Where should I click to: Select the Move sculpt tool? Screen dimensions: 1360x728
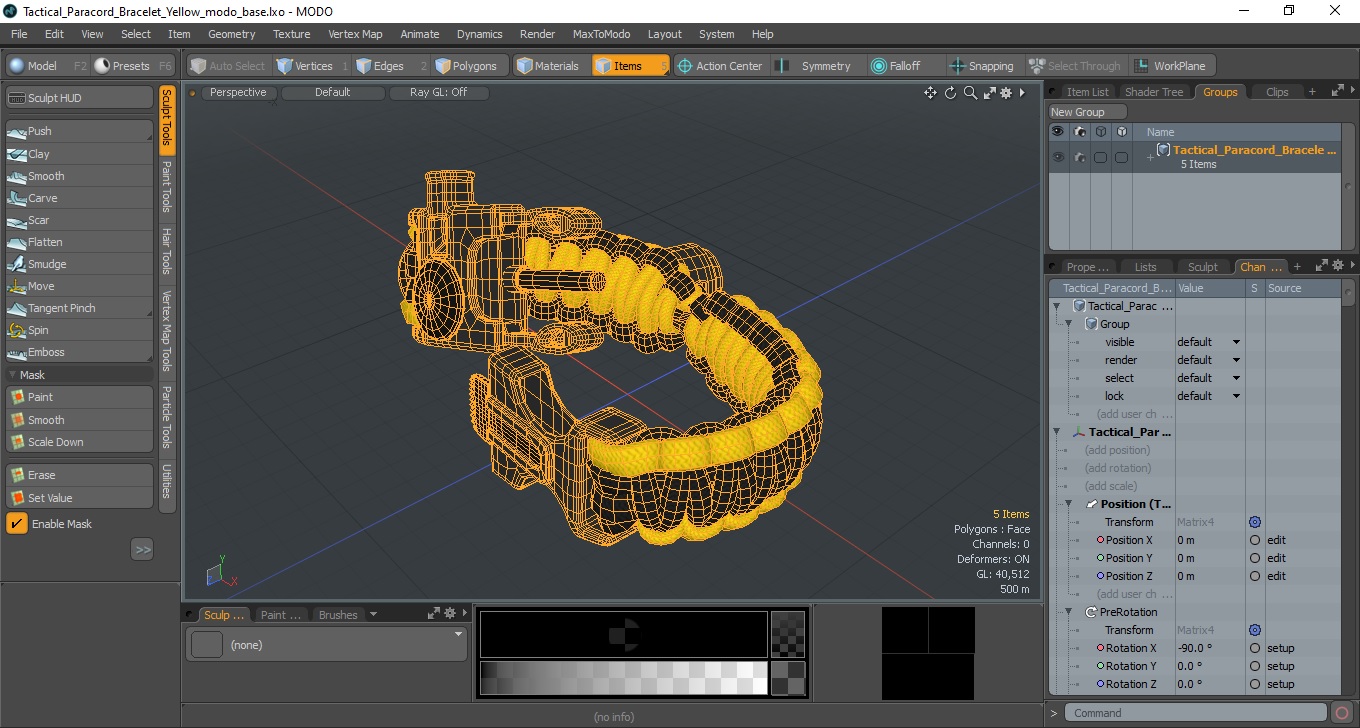pos(79,286)
